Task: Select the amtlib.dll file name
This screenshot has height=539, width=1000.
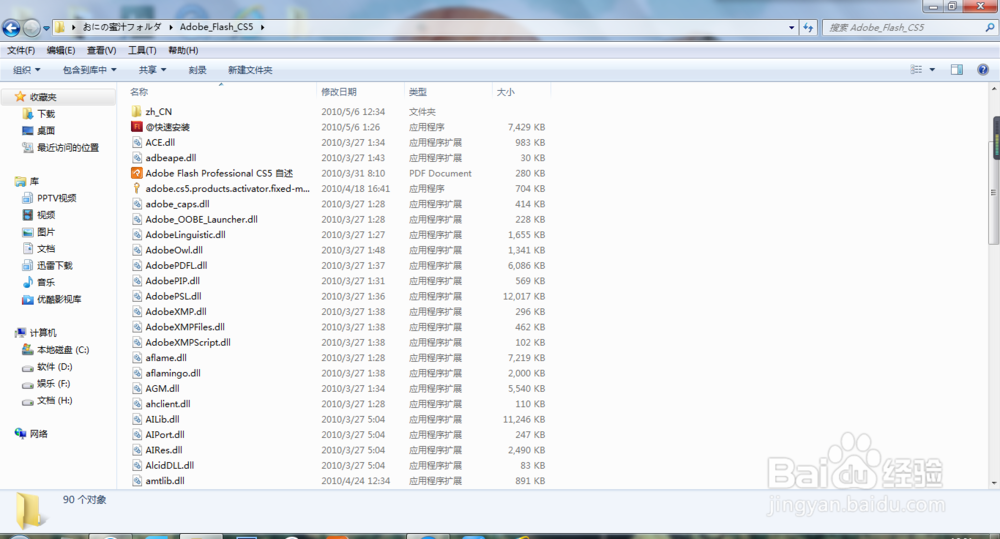Action: coord(165,481)
